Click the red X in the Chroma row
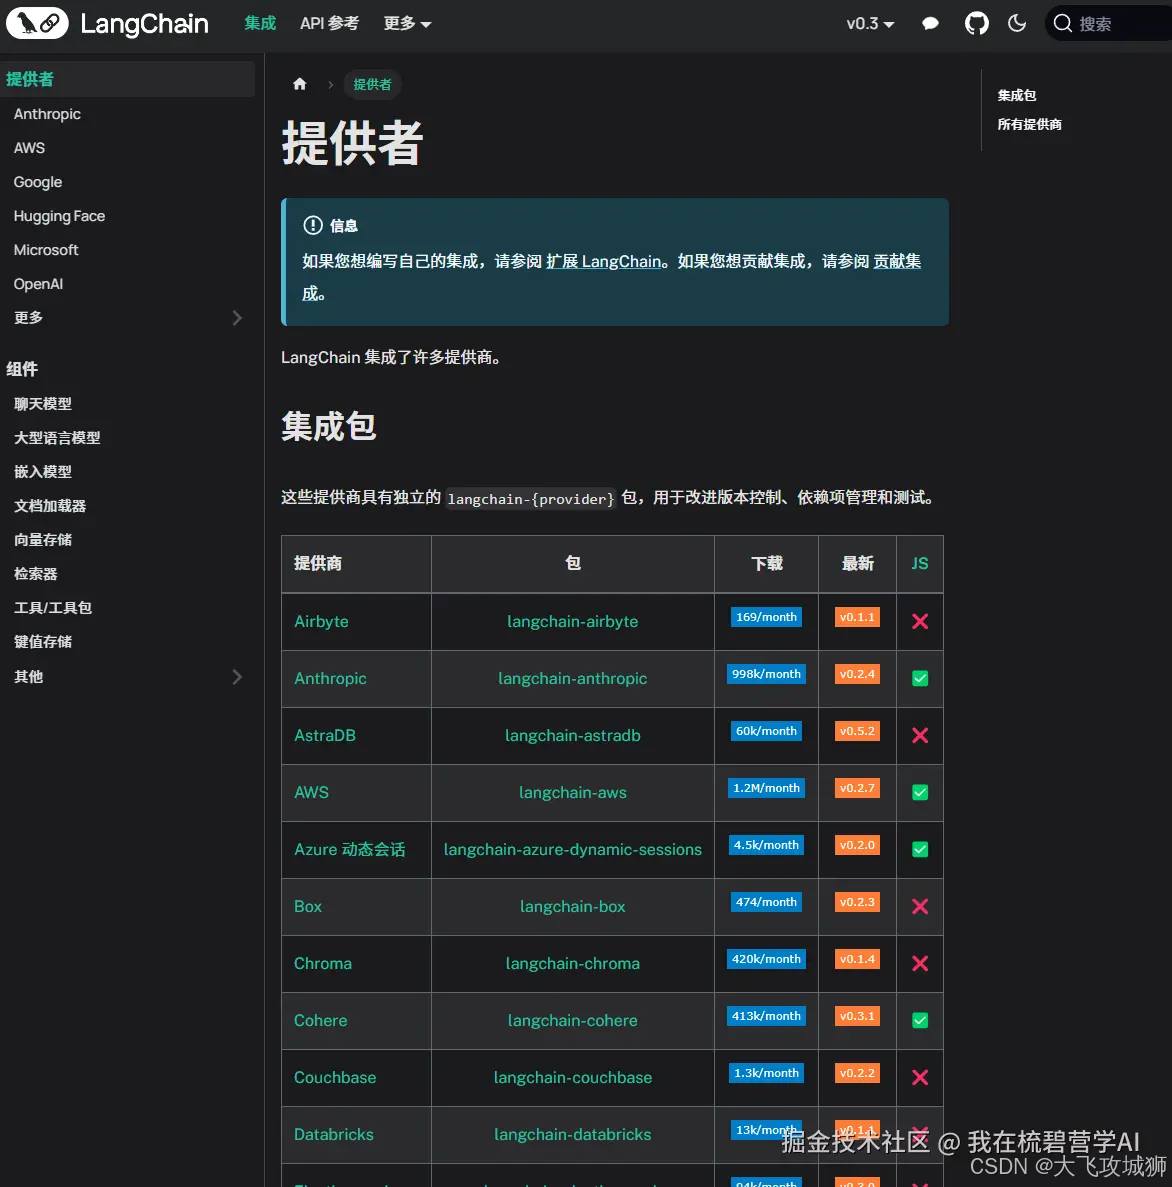1172x1187 pixels. [x=920, y=964]
